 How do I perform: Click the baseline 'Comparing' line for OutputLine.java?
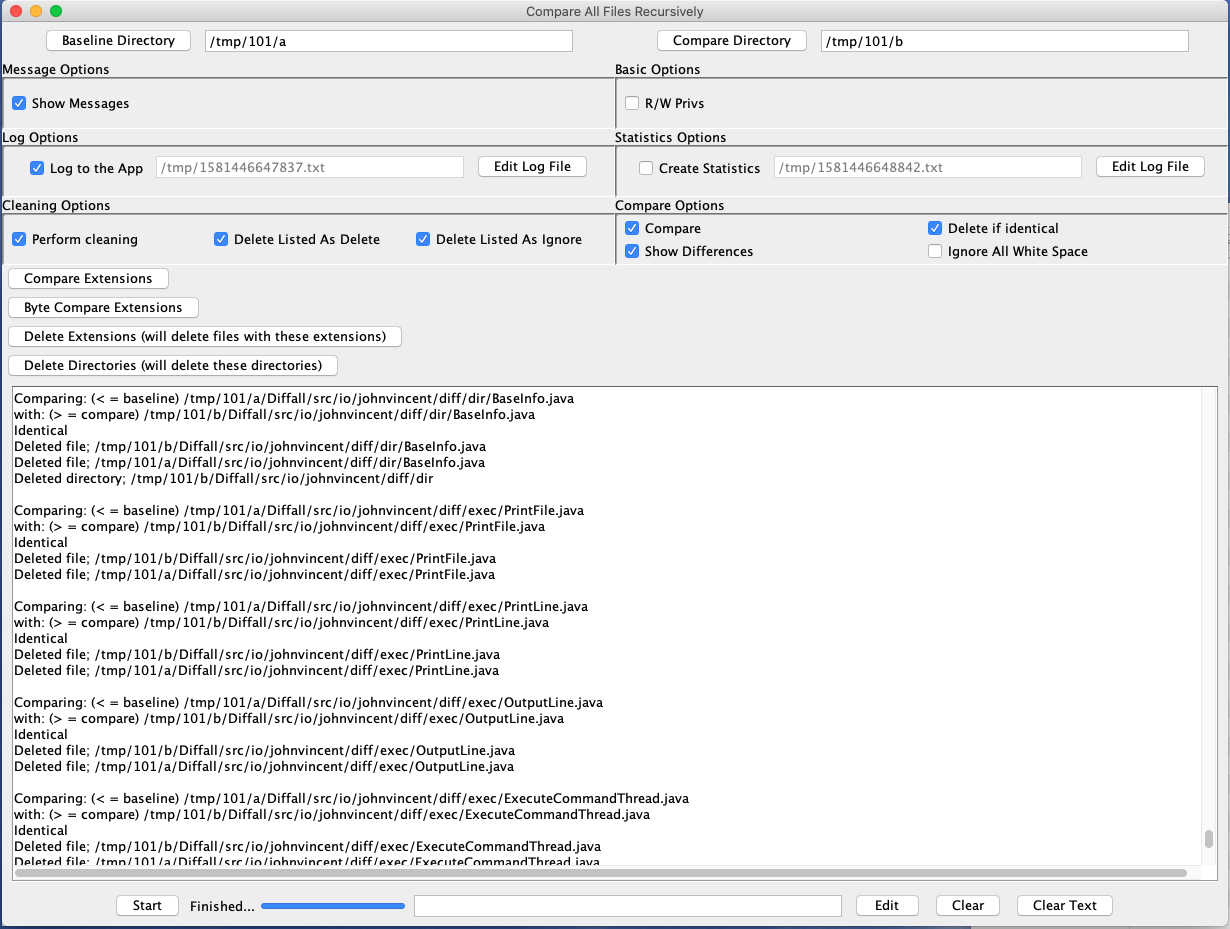(309, 703)
